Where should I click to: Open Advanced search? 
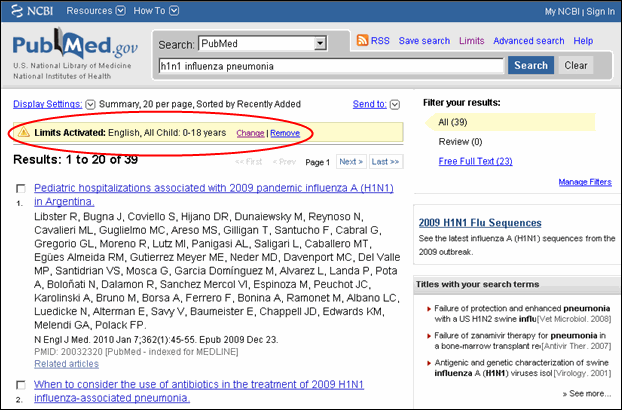coord(528,41)
